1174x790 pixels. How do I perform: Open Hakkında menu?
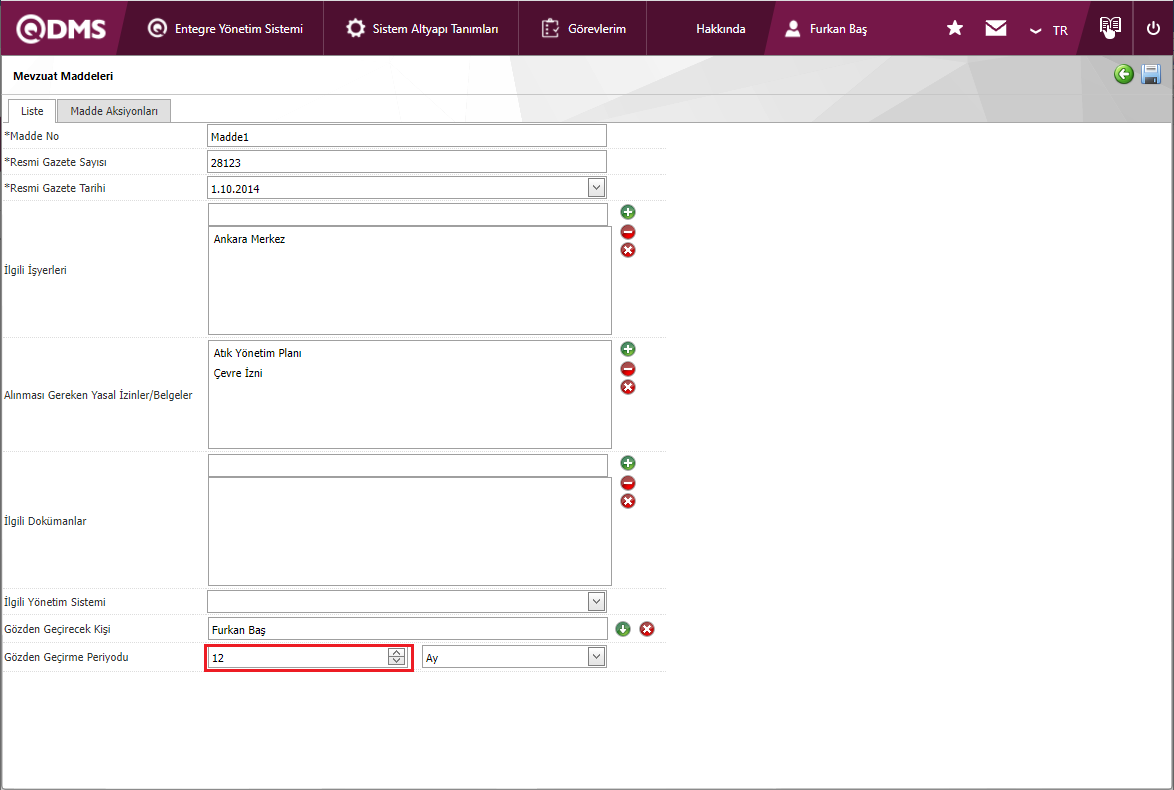click(x=720, y=28)
